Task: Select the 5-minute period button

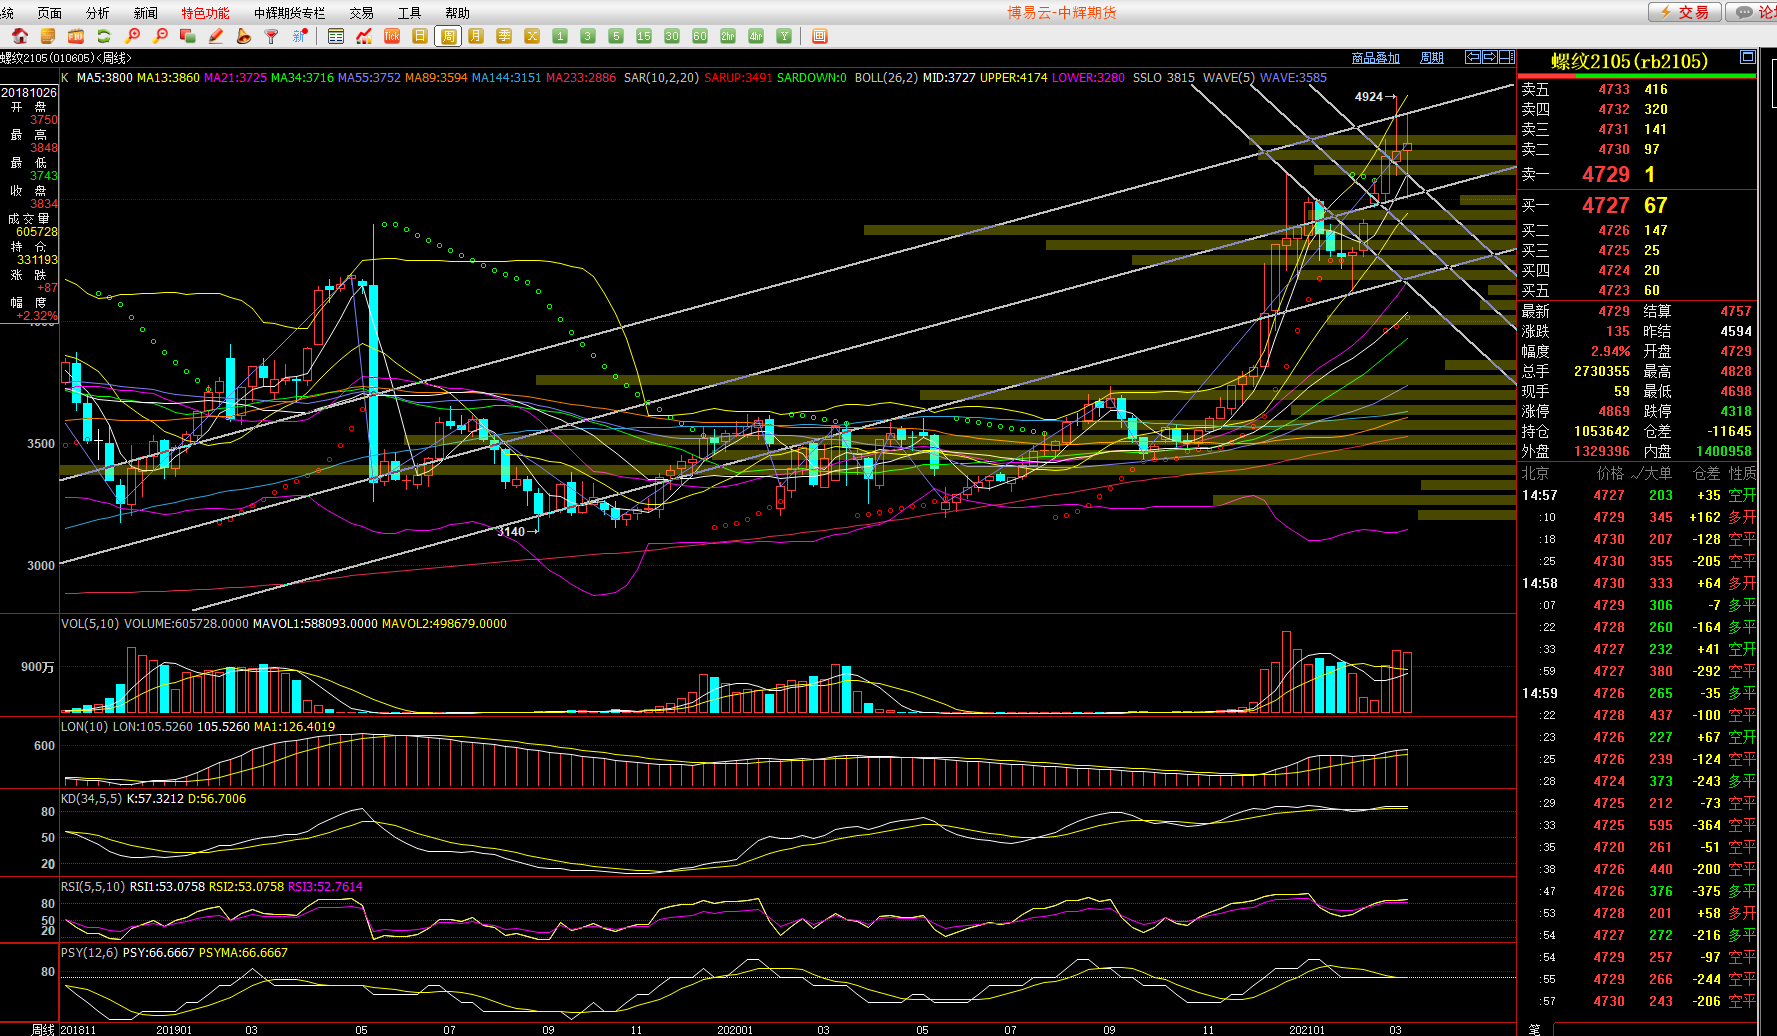Action: pyautogui.click(x=616, y=36)
